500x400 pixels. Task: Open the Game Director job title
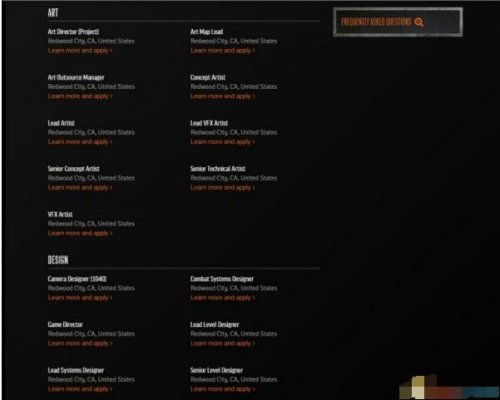(x=65, y=324)
